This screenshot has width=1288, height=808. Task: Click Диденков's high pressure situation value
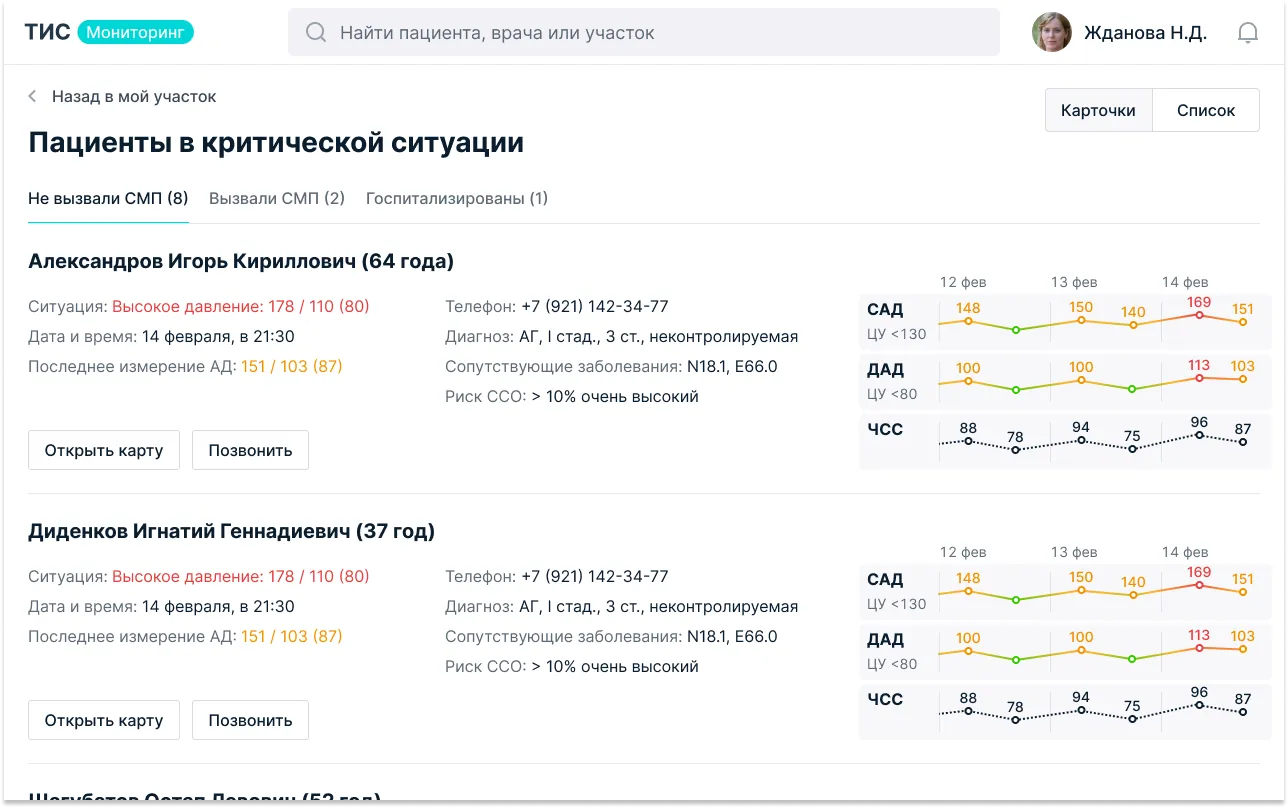pyautogui.click(x=241, y=577)
